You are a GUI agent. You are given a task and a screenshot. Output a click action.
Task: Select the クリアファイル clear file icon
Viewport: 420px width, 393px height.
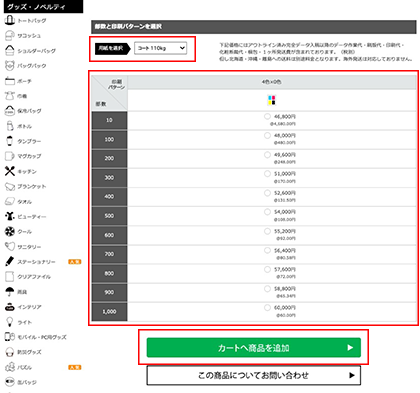point(10,276)
